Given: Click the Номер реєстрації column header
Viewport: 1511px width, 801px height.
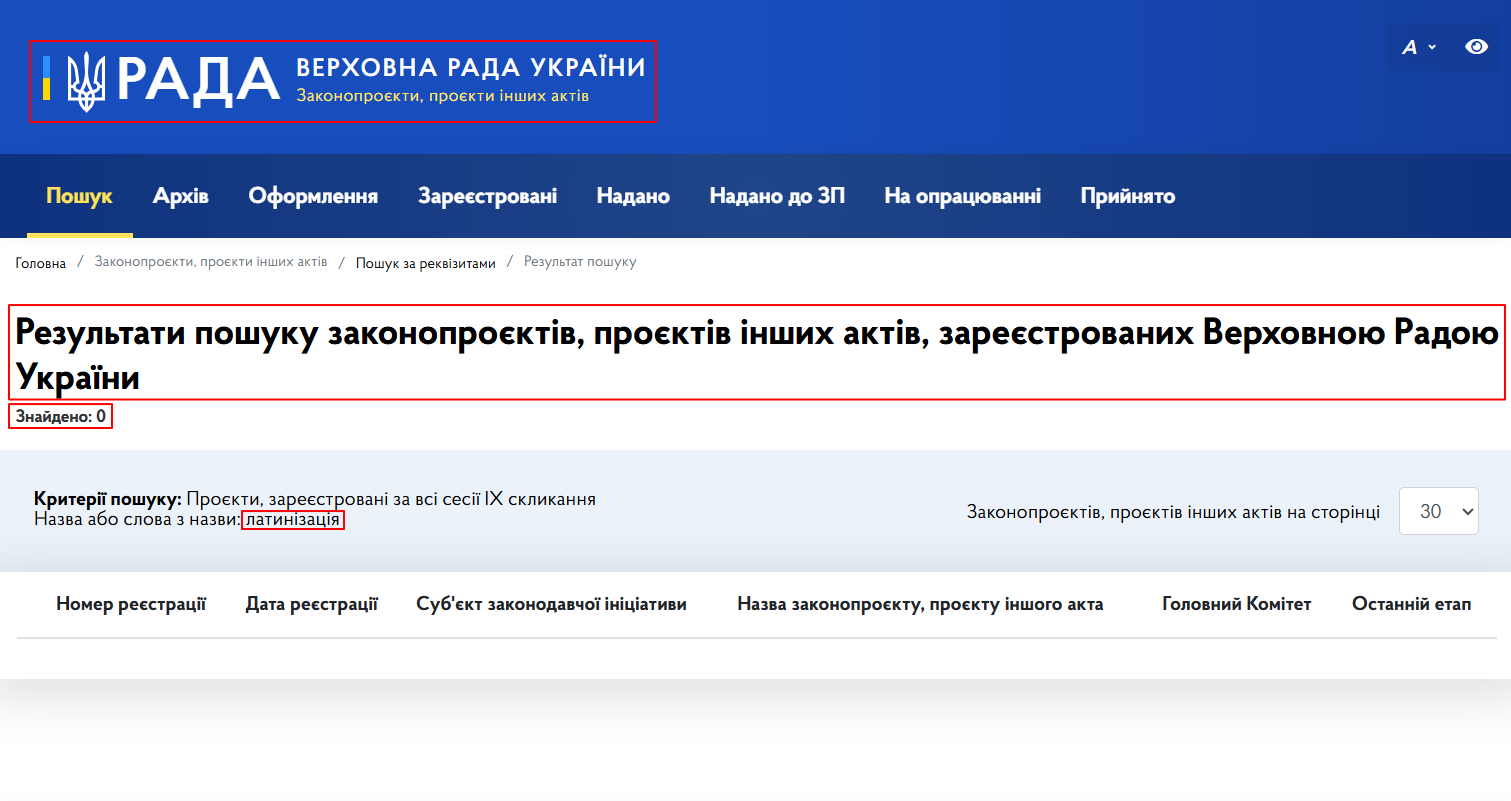Looking at the screenshot, I should click(131, 604).
